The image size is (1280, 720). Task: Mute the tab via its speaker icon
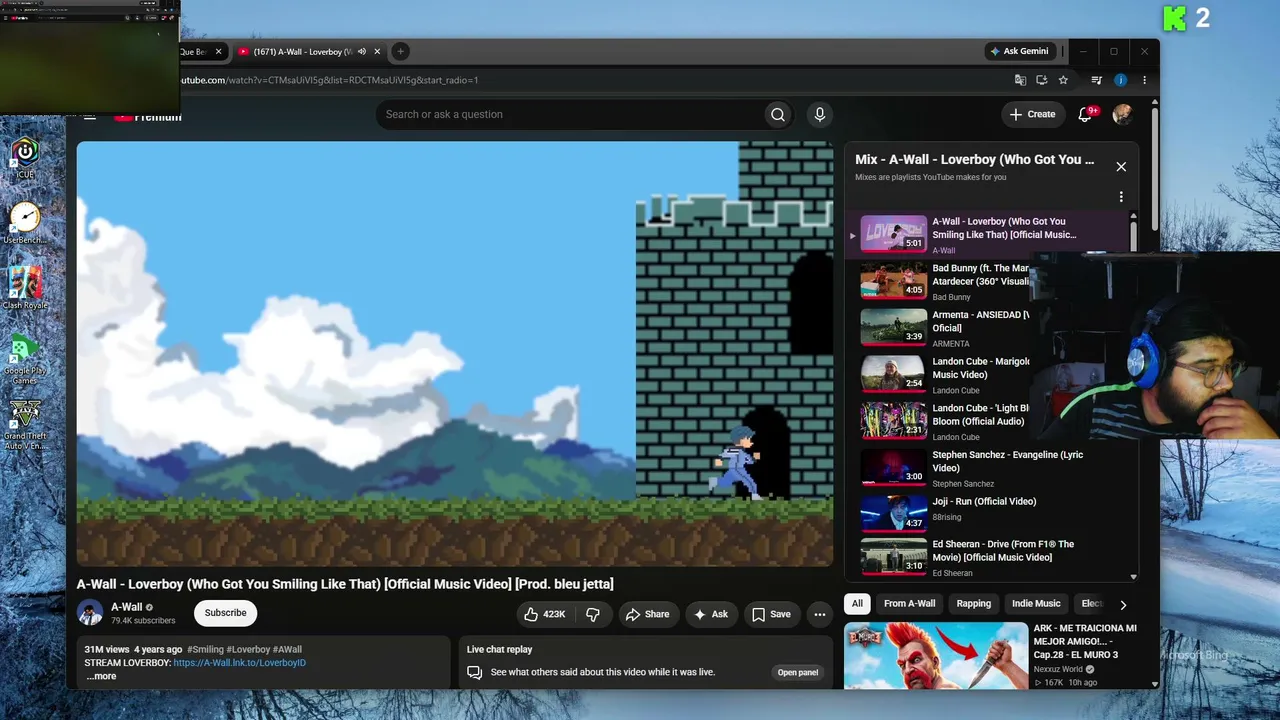click(x=361, y=52)
